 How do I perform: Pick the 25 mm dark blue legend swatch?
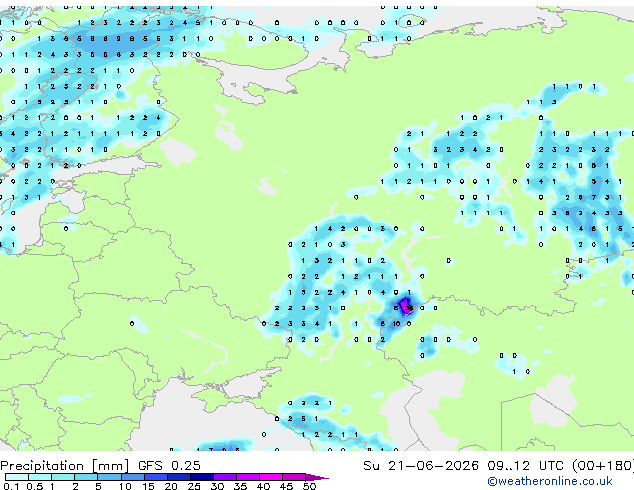pyautogui.click(x=202, y=477)
